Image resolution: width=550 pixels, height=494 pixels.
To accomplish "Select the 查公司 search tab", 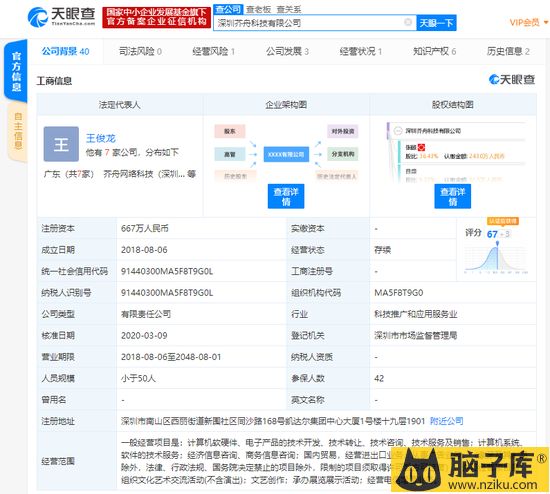I will point(228,9).
